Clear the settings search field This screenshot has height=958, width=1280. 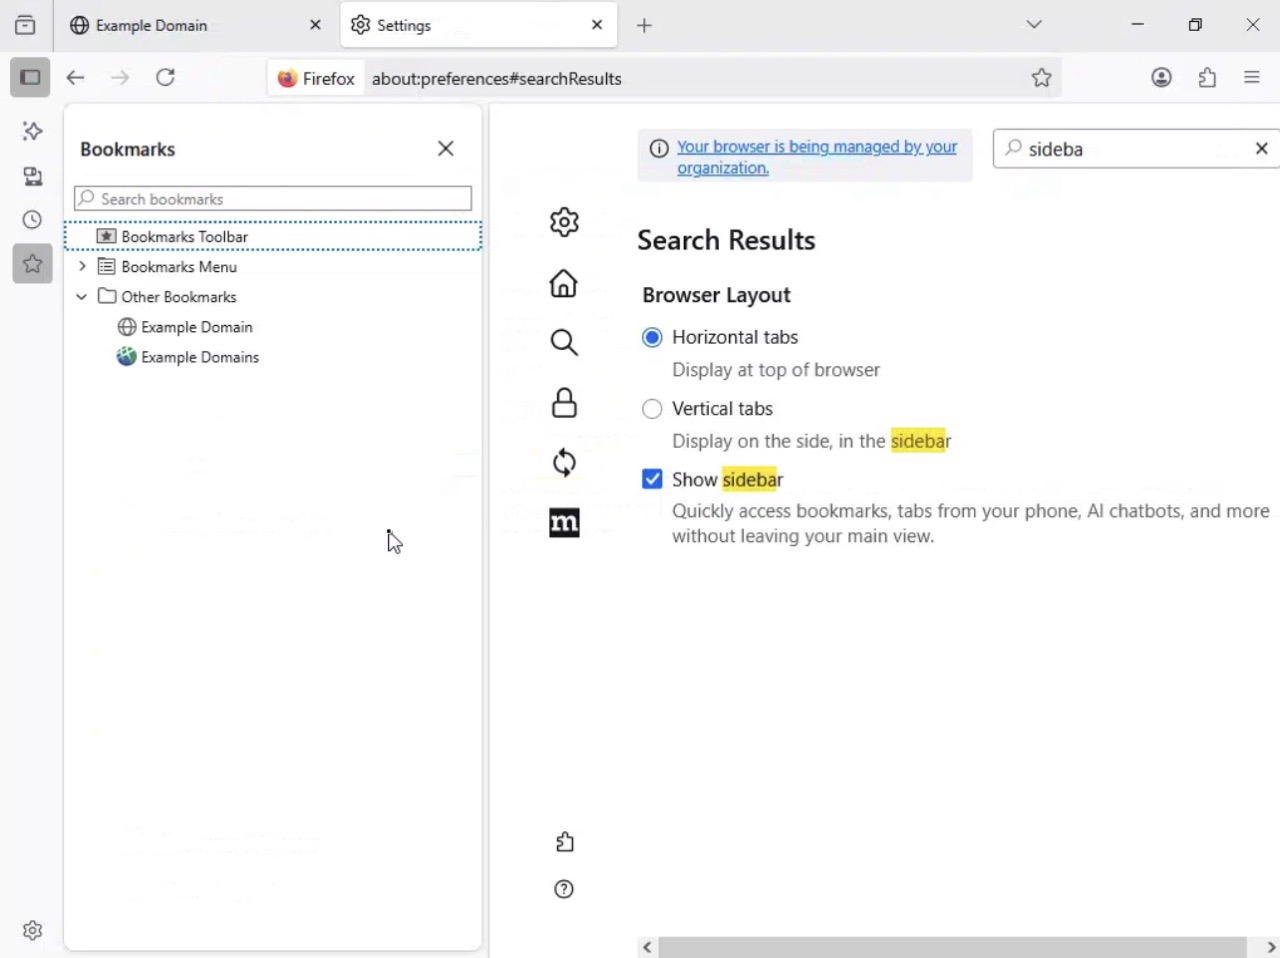click(1261, 149)
